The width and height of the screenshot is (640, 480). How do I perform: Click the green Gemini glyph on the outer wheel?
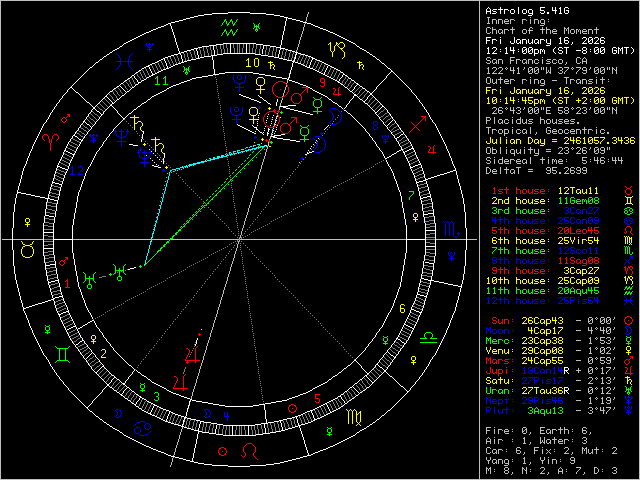[62, 353]
